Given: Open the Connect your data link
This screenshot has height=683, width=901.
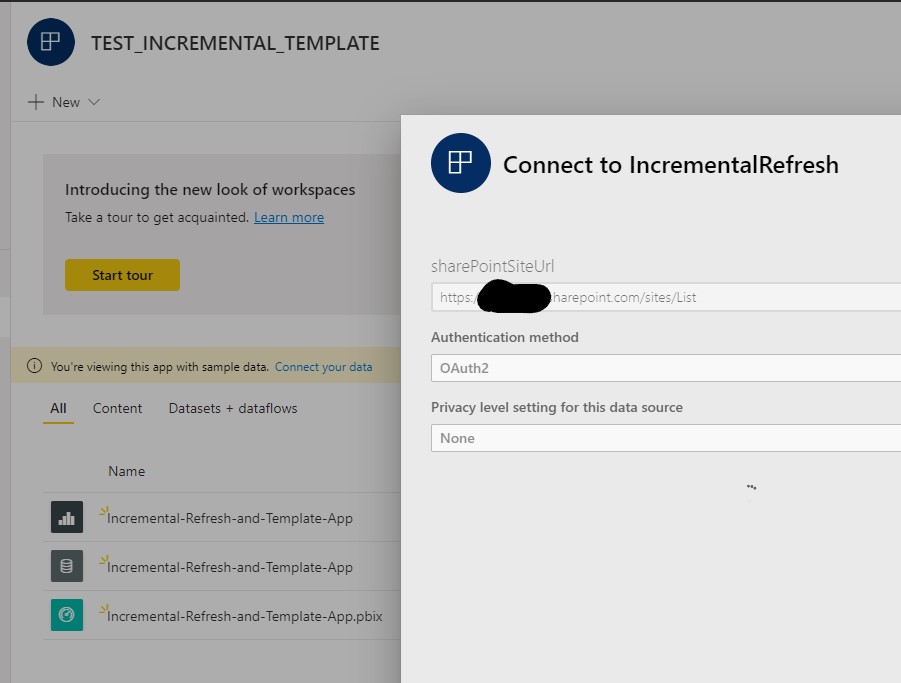Looking at the screenshot, I should (324, 366).
